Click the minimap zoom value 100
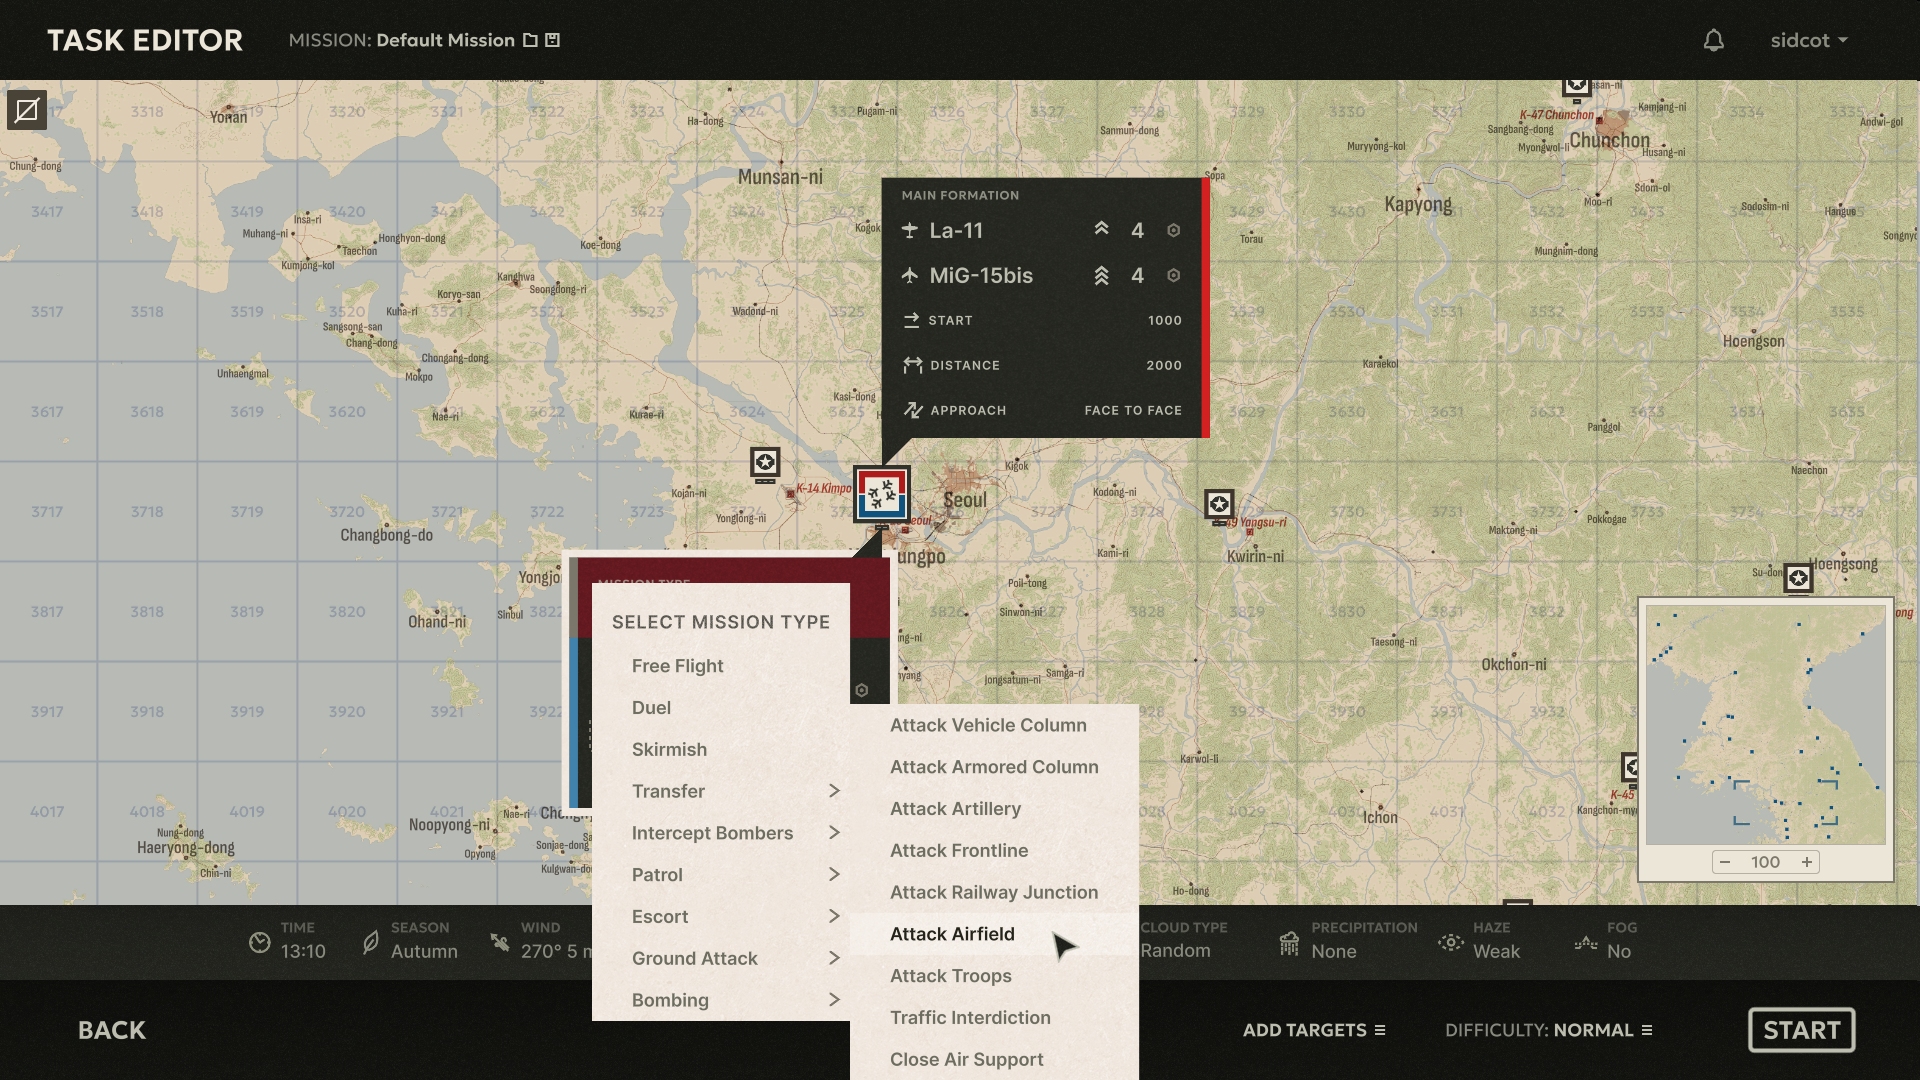The height and width of the screenshot is (1080, 1920). 1766,862
